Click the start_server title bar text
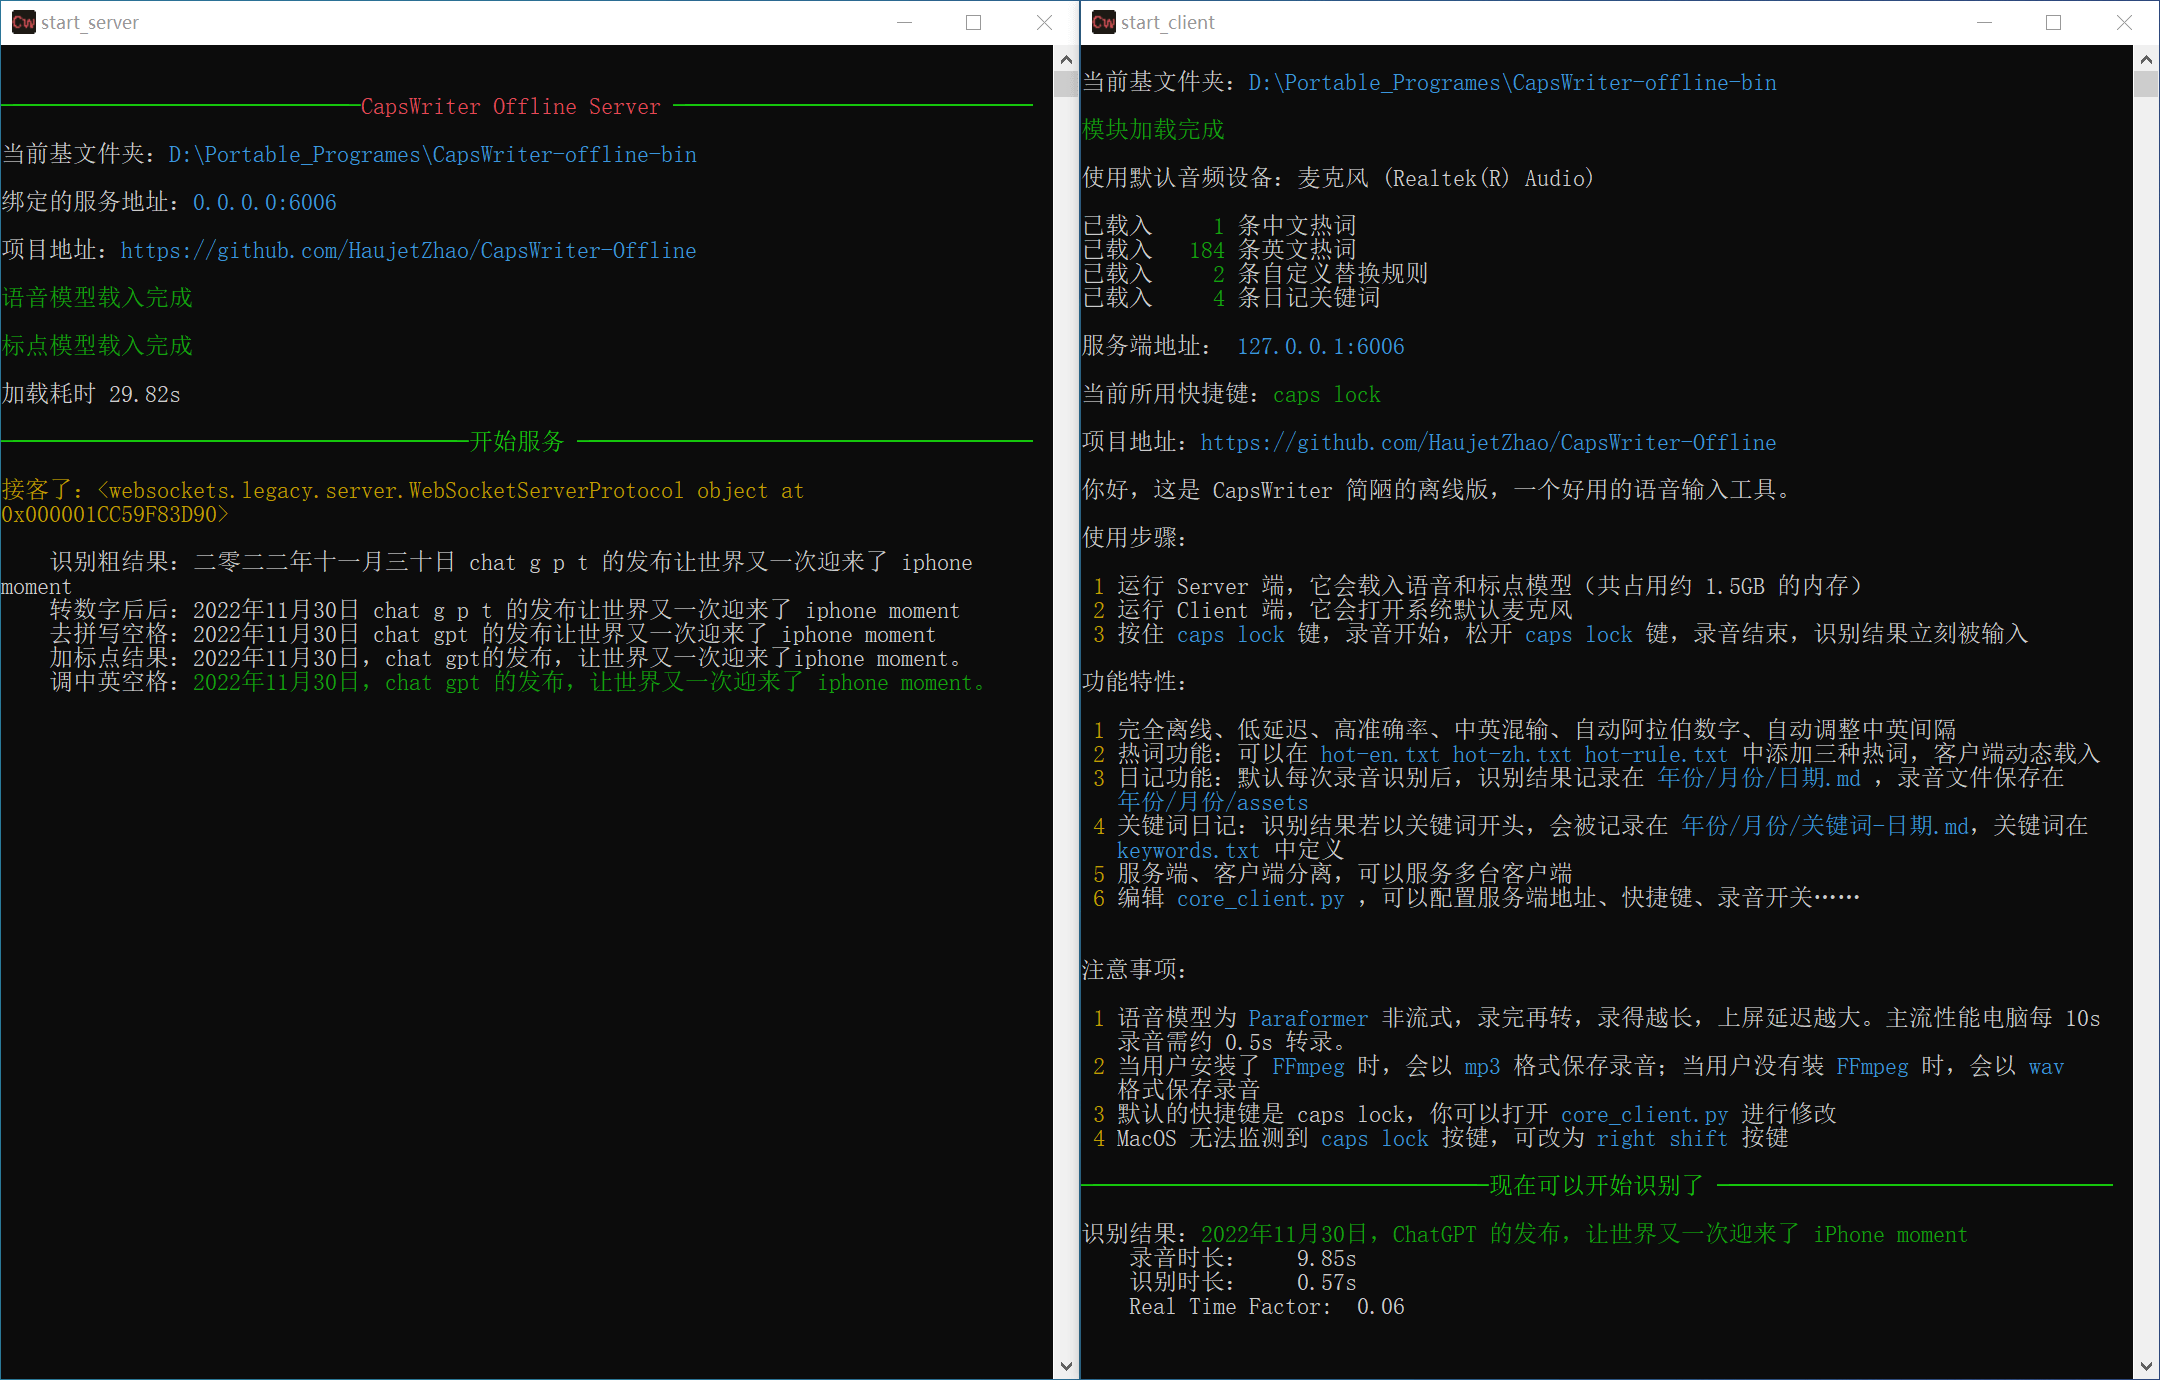The image size is (2160, 1380). click(90, 22)
